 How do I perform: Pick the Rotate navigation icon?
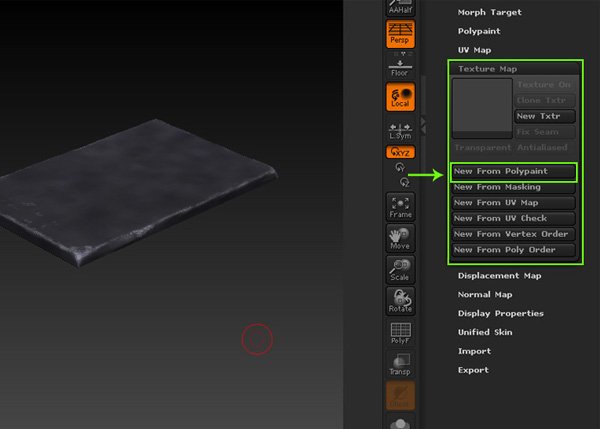coord(400,300)
